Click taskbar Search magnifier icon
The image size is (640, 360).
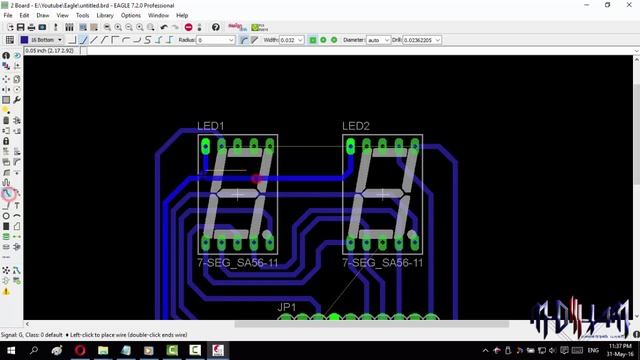coord(34,350)
